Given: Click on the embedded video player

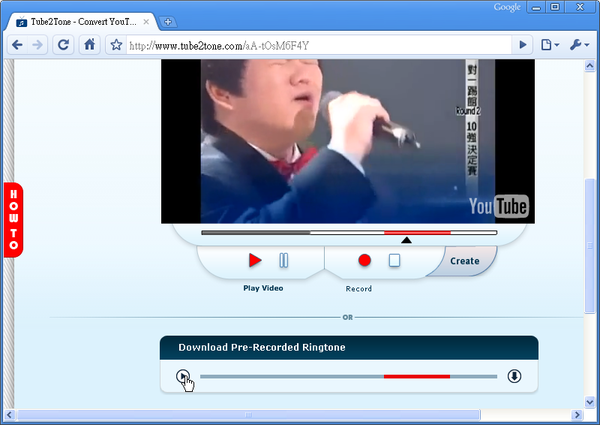Looking at the screenshot, I should [x=348, y=141].
